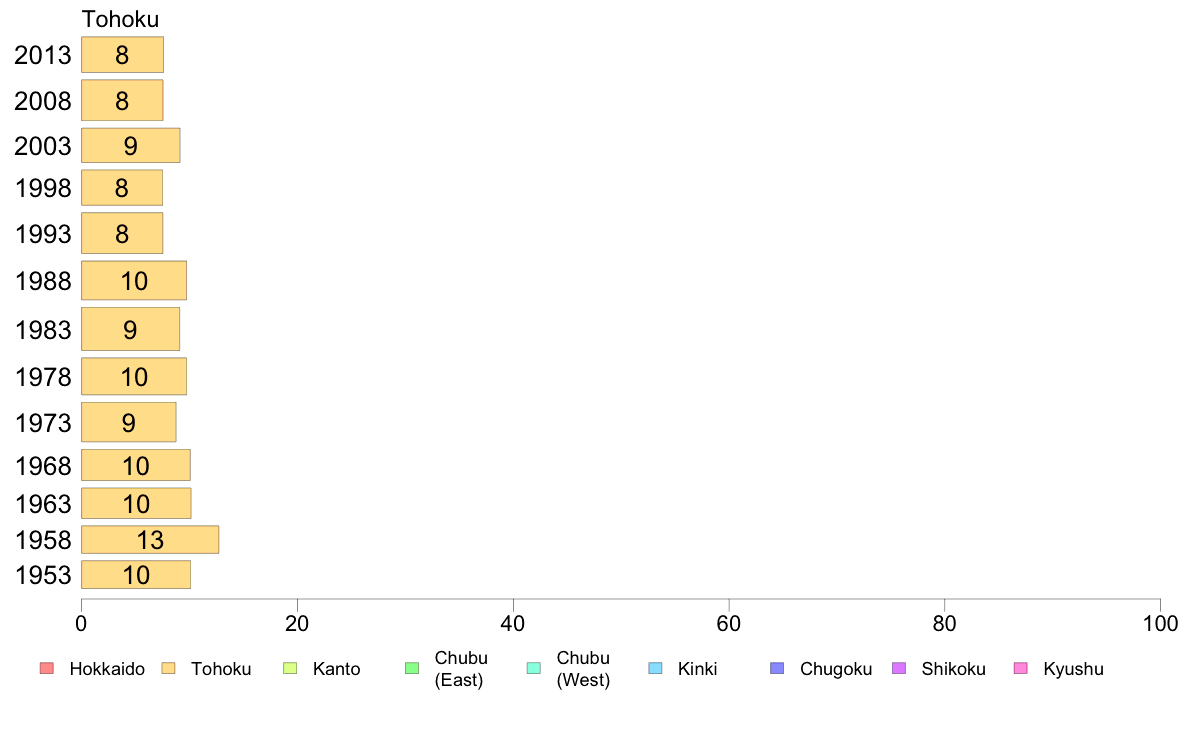
Task: Click the Kyushu pink legend swatch
Action: click(x=1021, y=669)
